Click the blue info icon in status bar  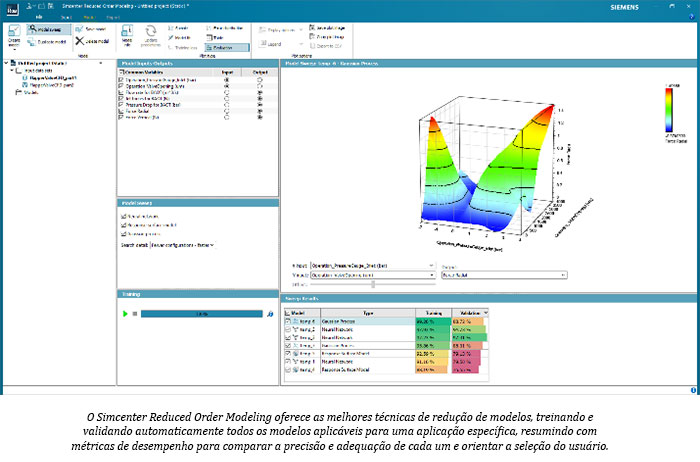[693, 390]
